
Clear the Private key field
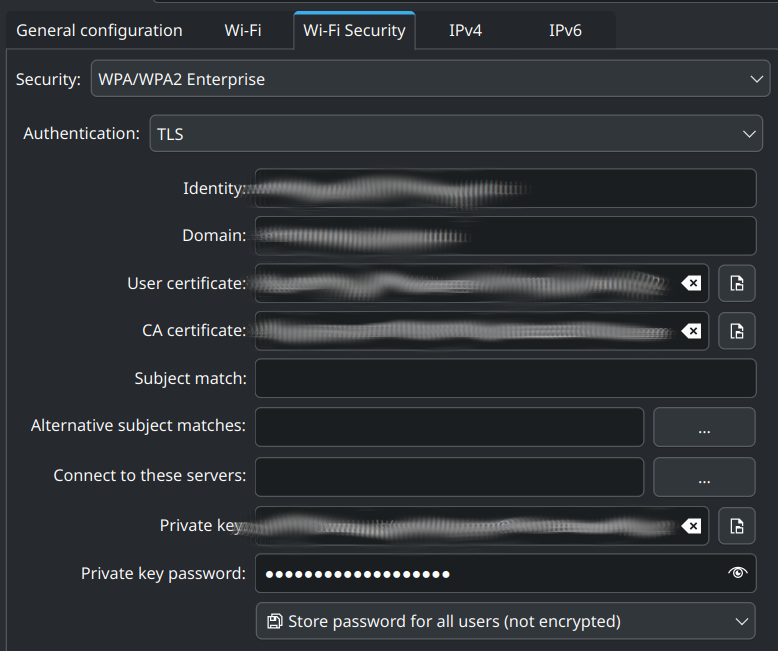691,526
